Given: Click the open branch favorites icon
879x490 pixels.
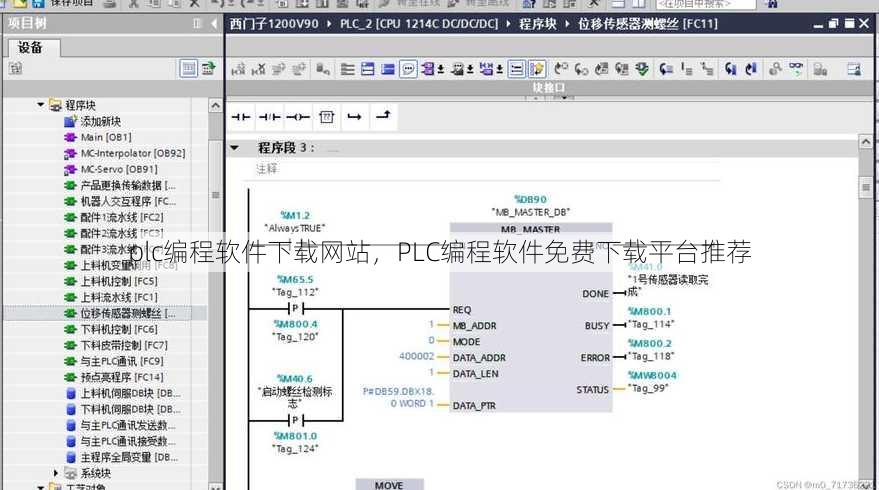Looking at the screenshot, I should coord(354,117).
